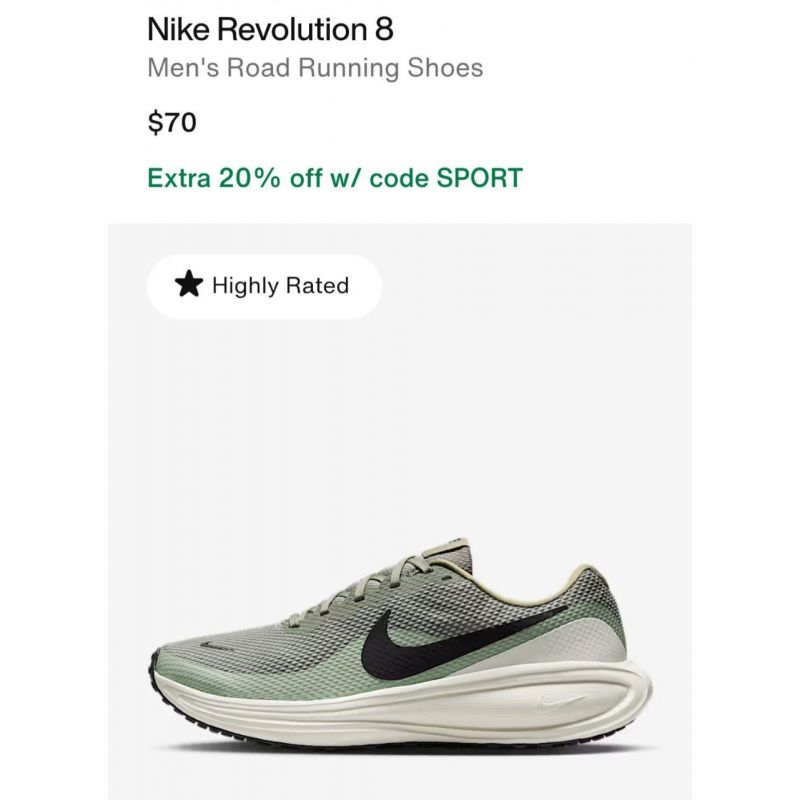Click the word Revolution in the title
This screenshot has width=800, height=800.
pyautogui.click(x=292, y=29)
